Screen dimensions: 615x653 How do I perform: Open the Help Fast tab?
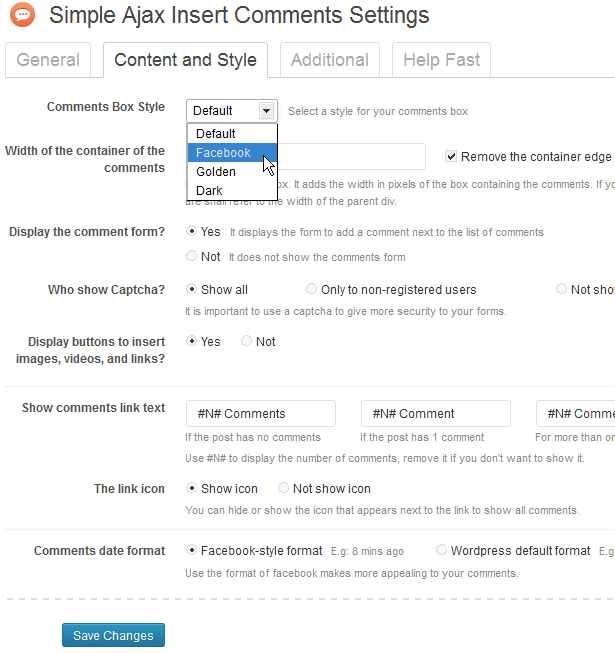[x=441, y=60]
